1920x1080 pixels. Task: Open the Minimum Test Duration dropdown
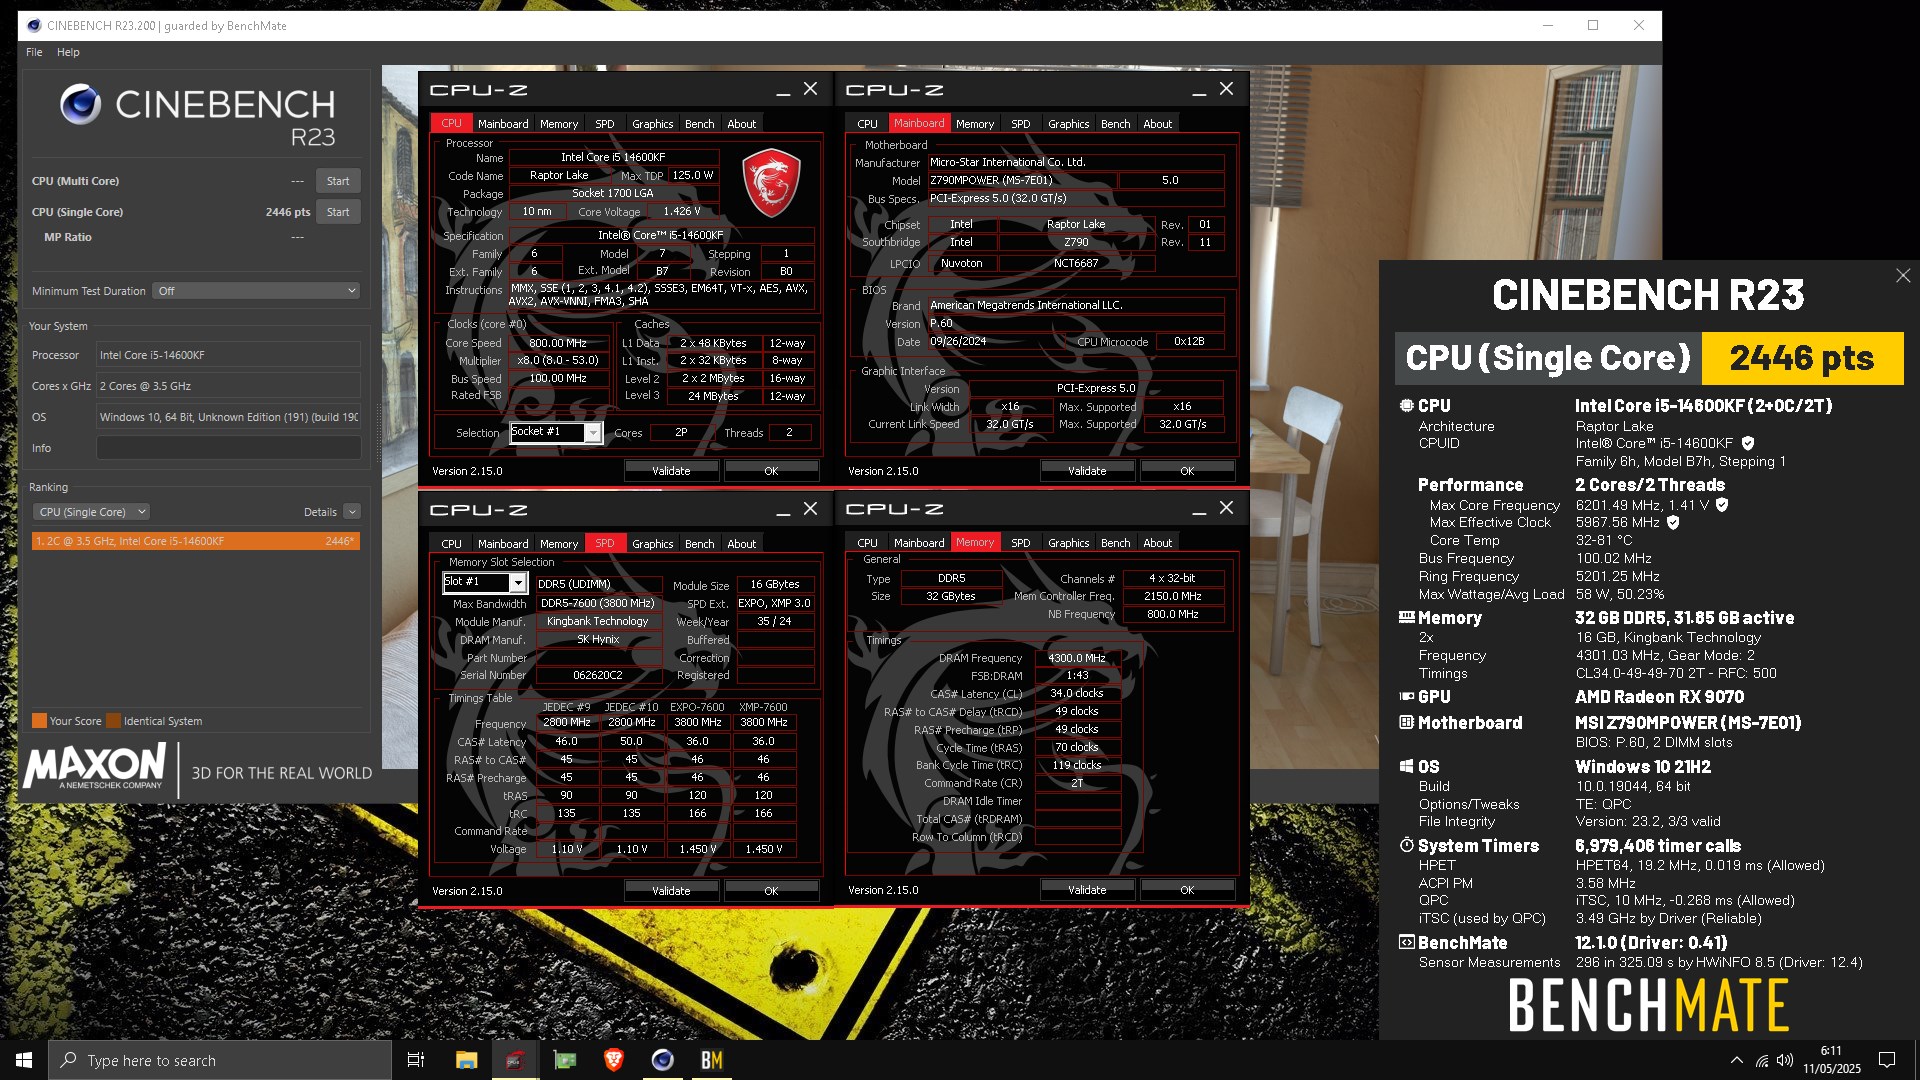pyautogui.click(x=256, y=291)
